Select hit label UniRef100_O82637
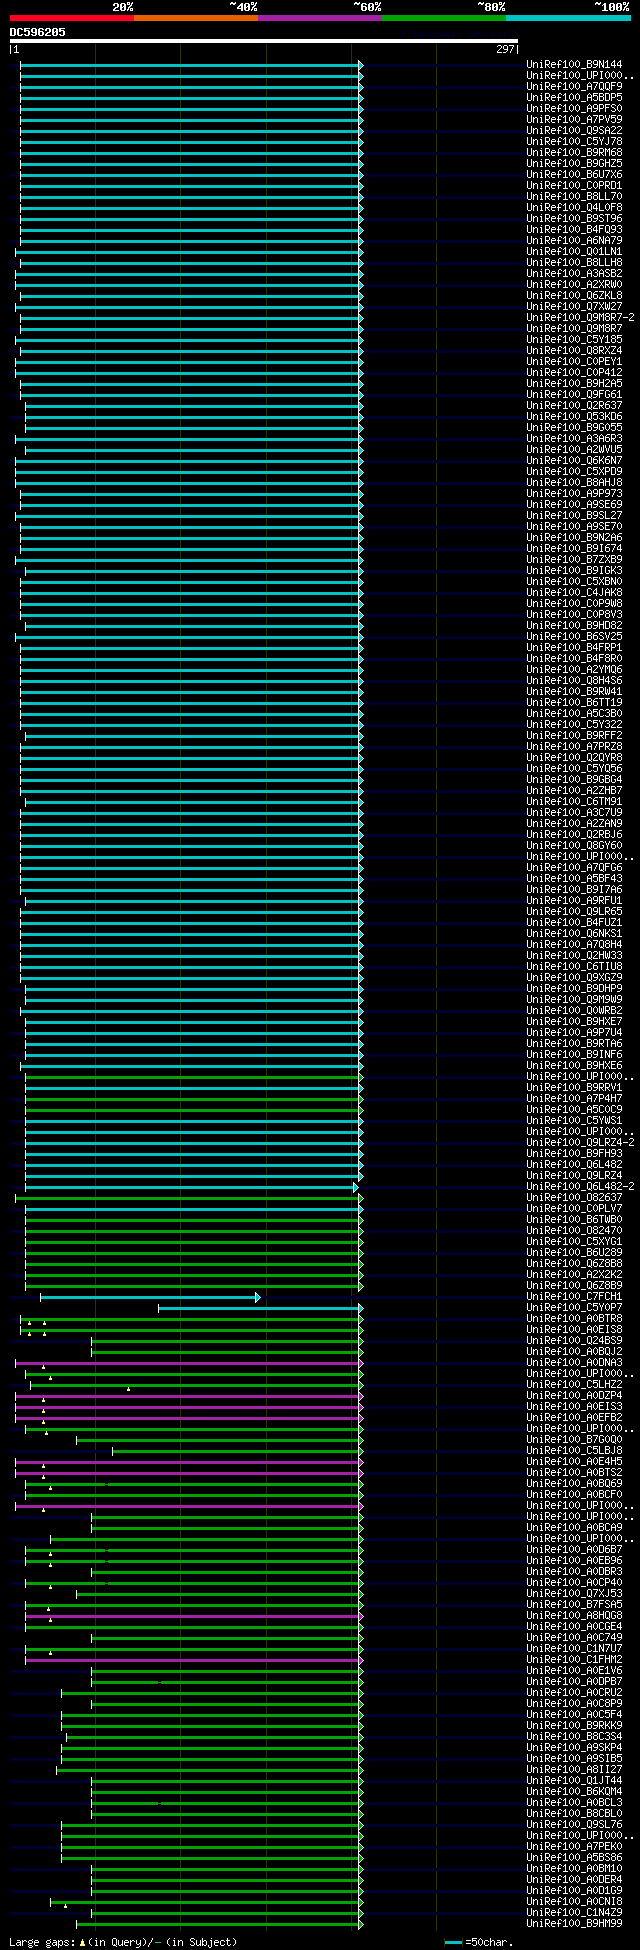The image size is (640, 1950). coord(574,1198)
